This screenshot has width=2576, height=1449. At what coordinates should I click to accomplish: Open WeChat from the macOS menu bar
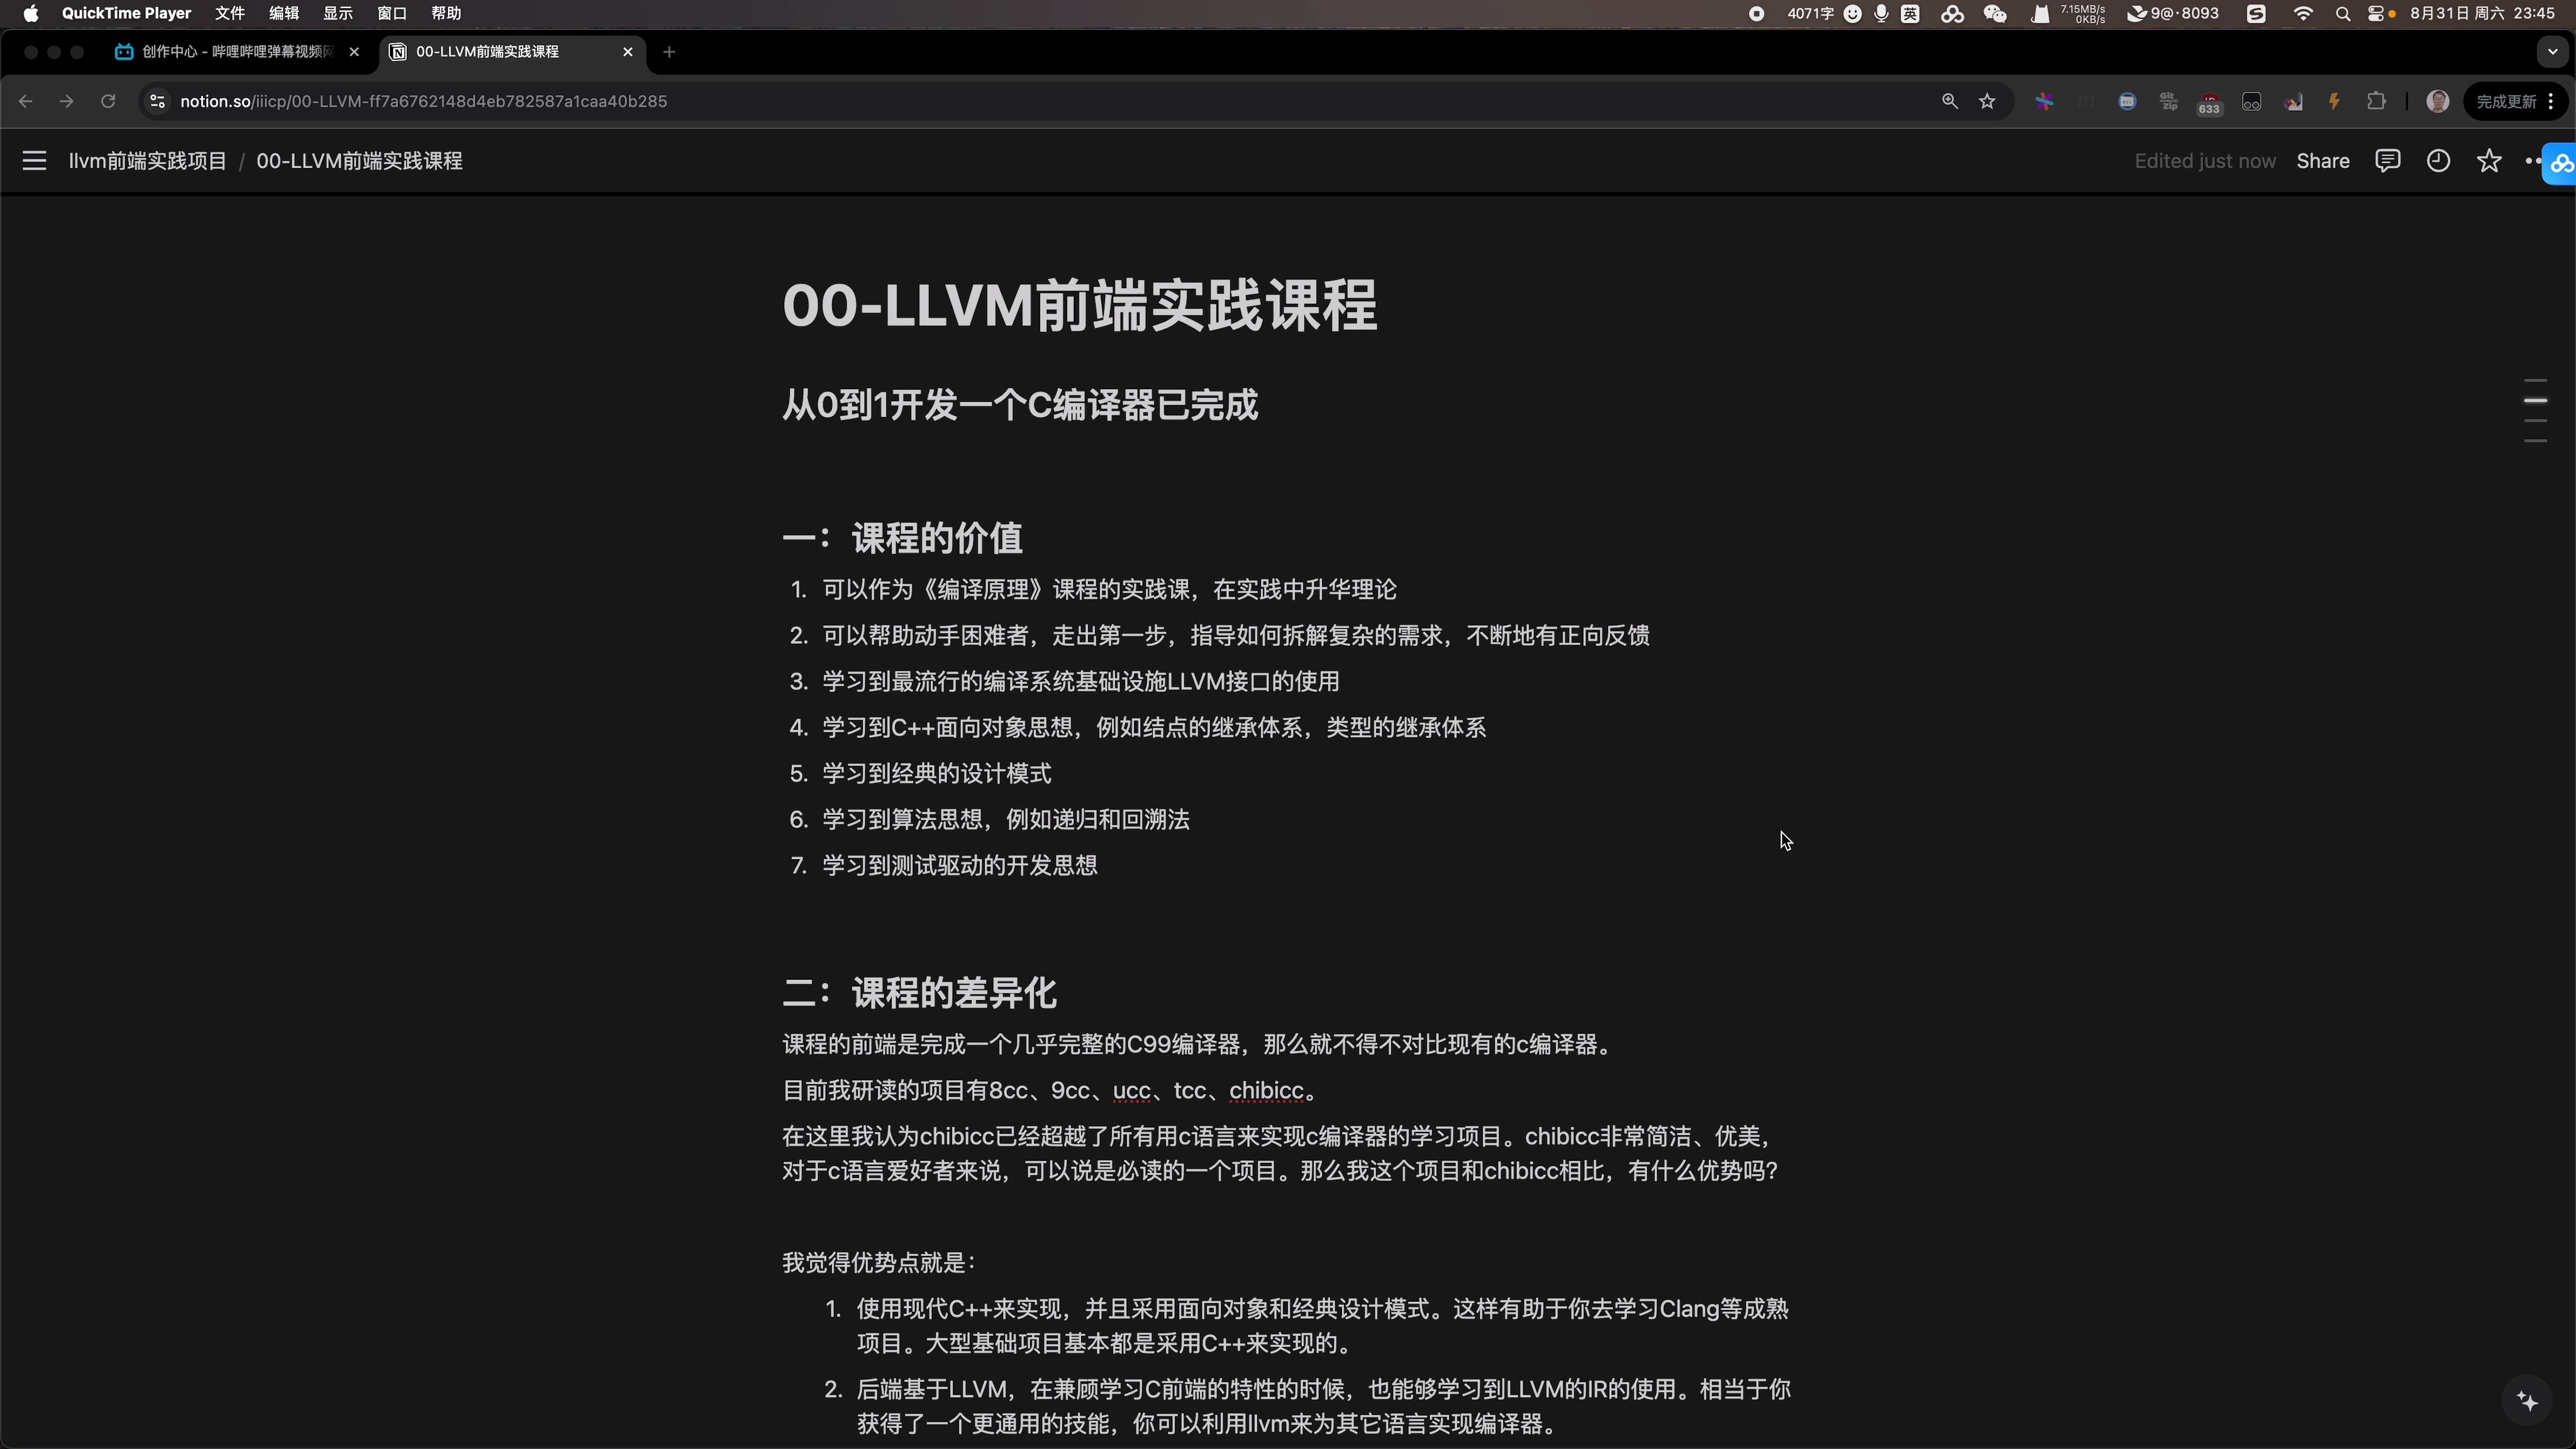tap(1996, 13)
